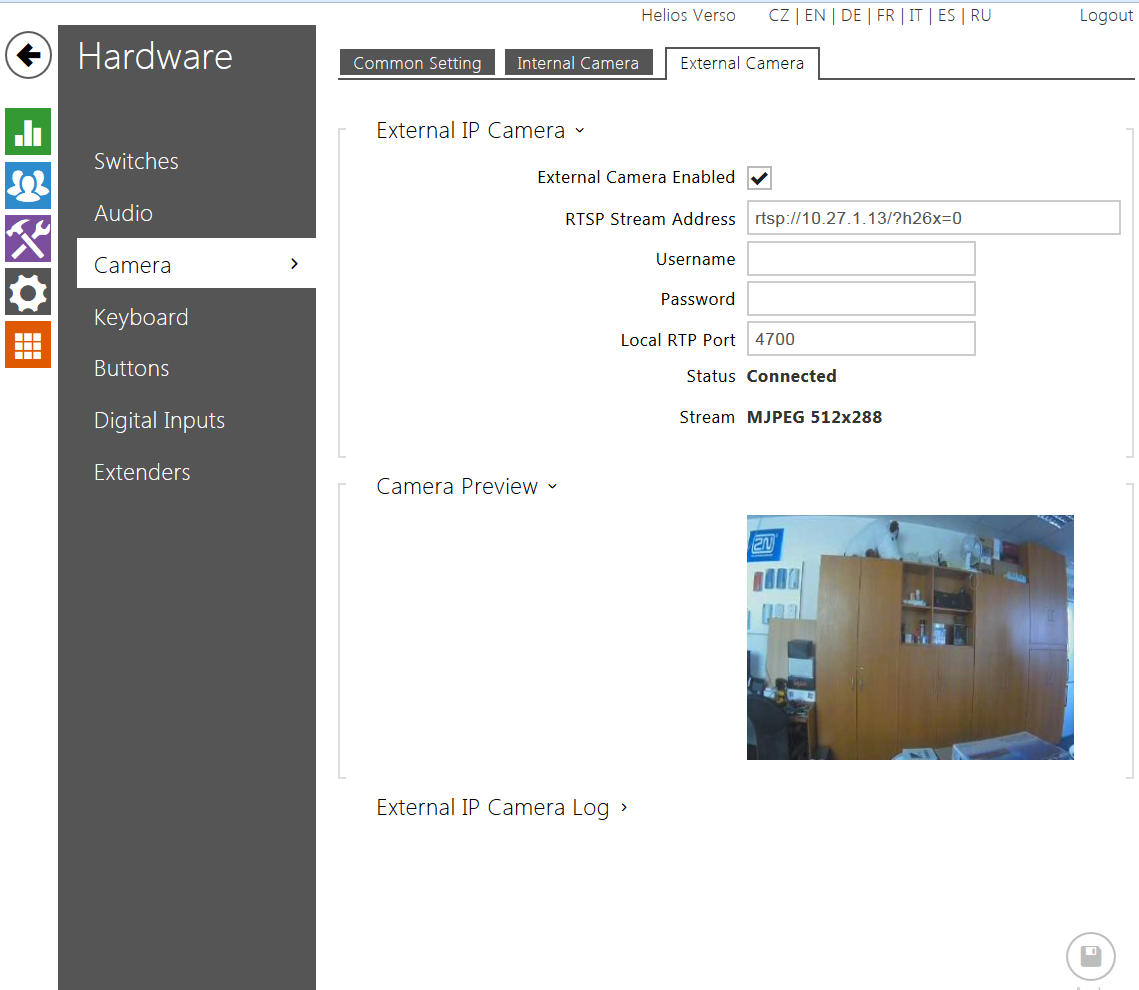Uncheck External Camera Enabled checkbox

(x=759, y=178)
